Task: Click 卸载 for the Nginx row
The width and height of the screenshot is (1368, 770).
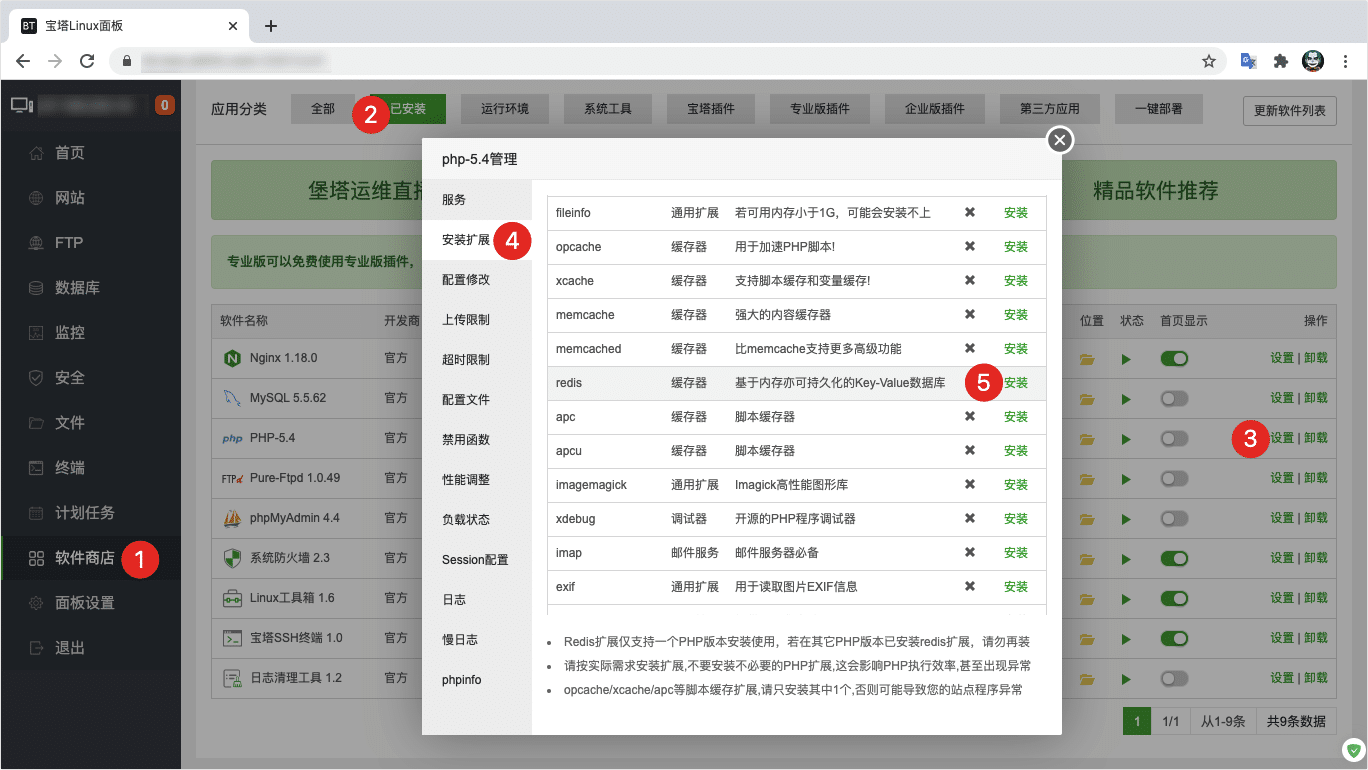Action: (1316, 358)
